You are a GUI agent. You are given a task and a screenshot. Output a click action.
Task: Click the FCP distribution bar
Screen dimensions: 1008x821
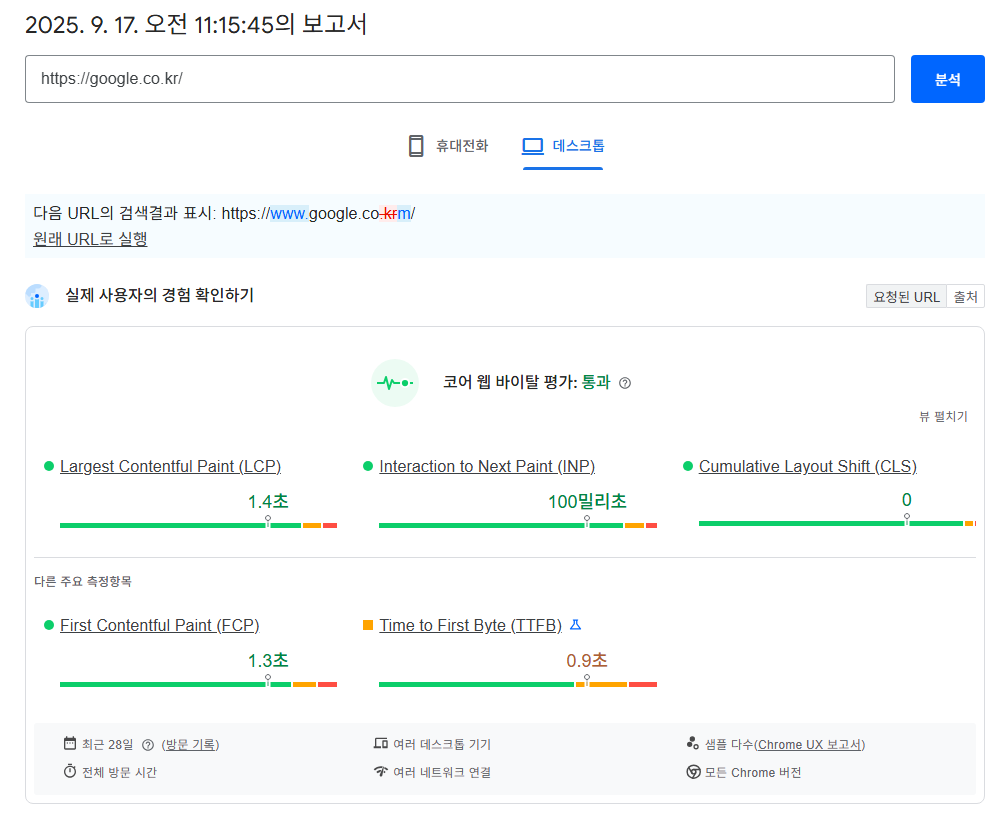tap(199, 684)
